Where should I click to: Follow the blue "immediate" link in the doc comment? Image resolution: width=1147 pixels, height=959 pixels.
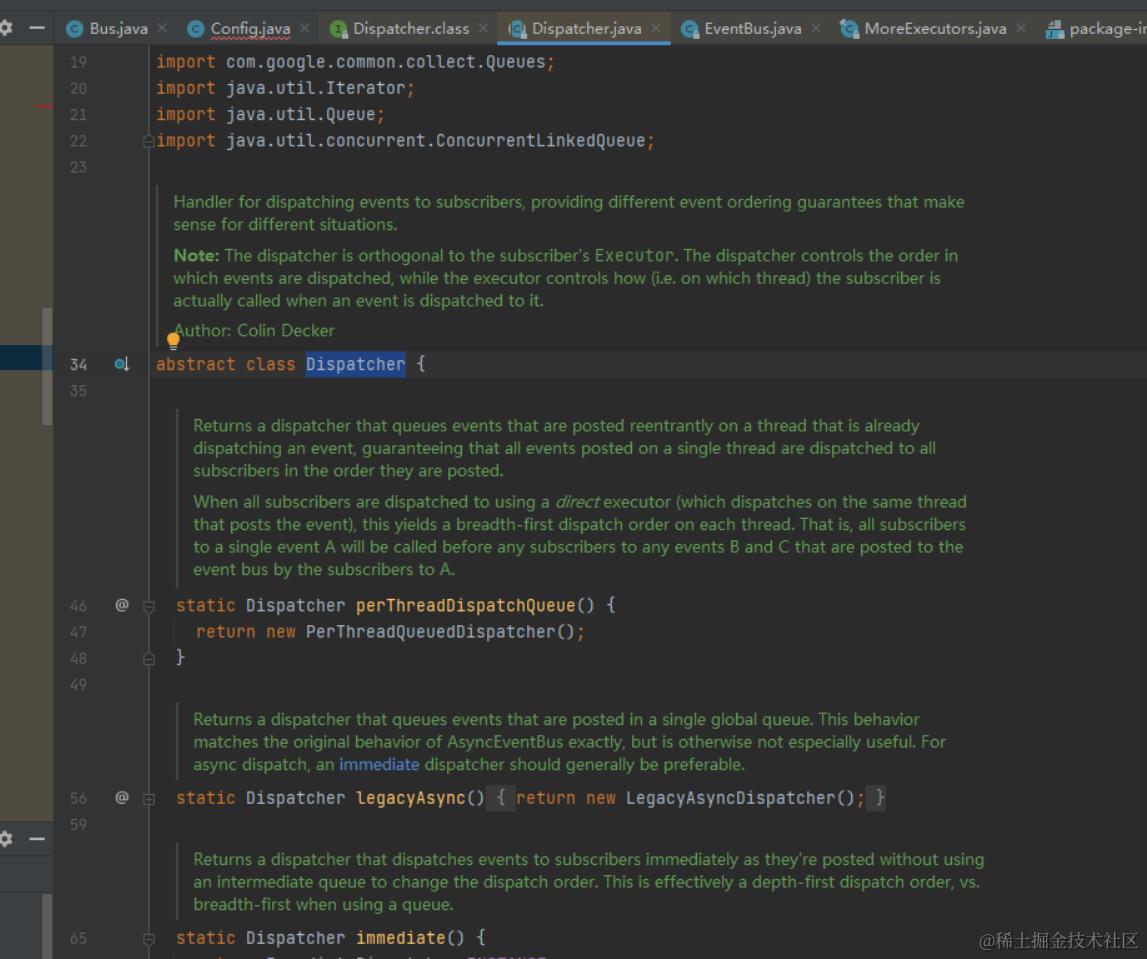point(379,765)
